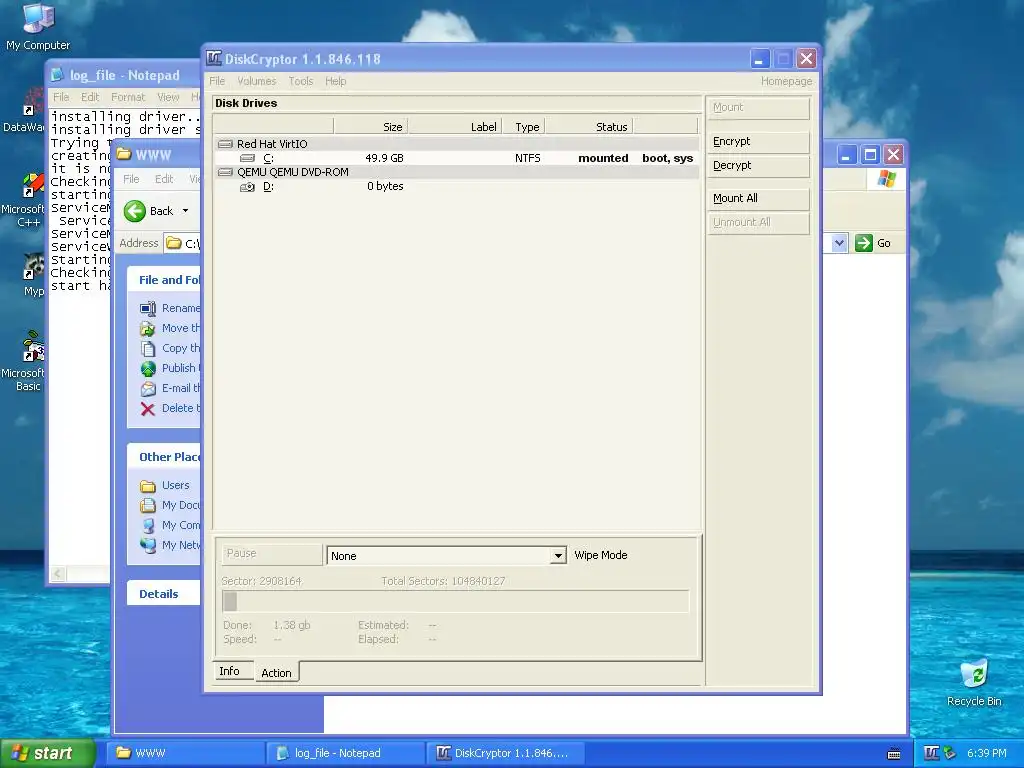Open the Wipe Mode dropdown set to None

coord(446,556)
